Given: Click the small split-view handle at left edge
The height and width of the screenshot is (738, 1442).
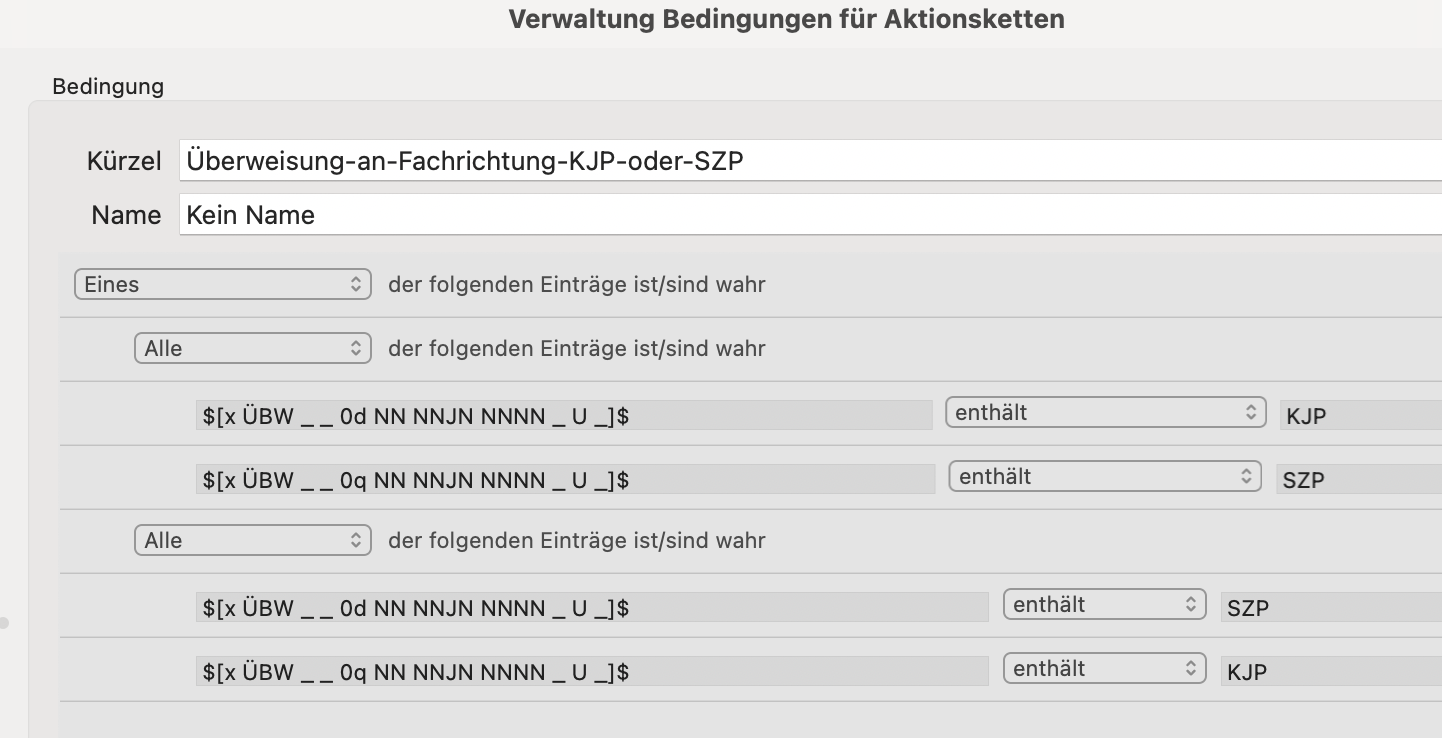Looking at the screenshot, I should click(x=4, y=623).
